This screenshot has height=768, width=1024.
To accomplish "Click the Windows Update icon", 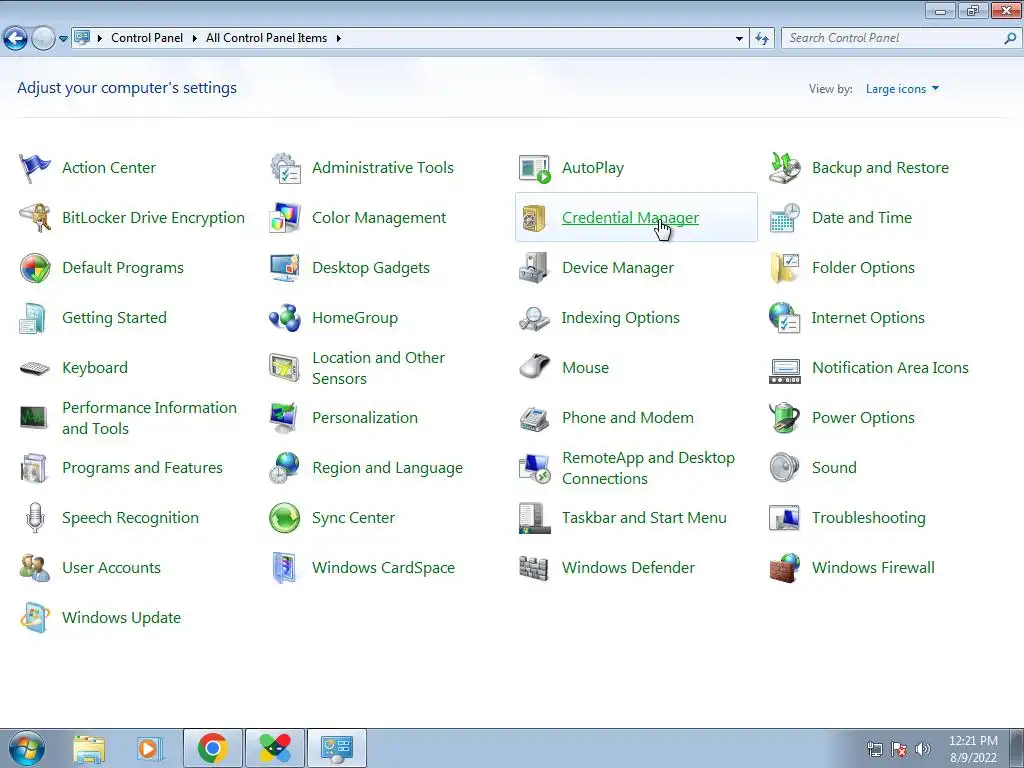I will coord(35,618).
